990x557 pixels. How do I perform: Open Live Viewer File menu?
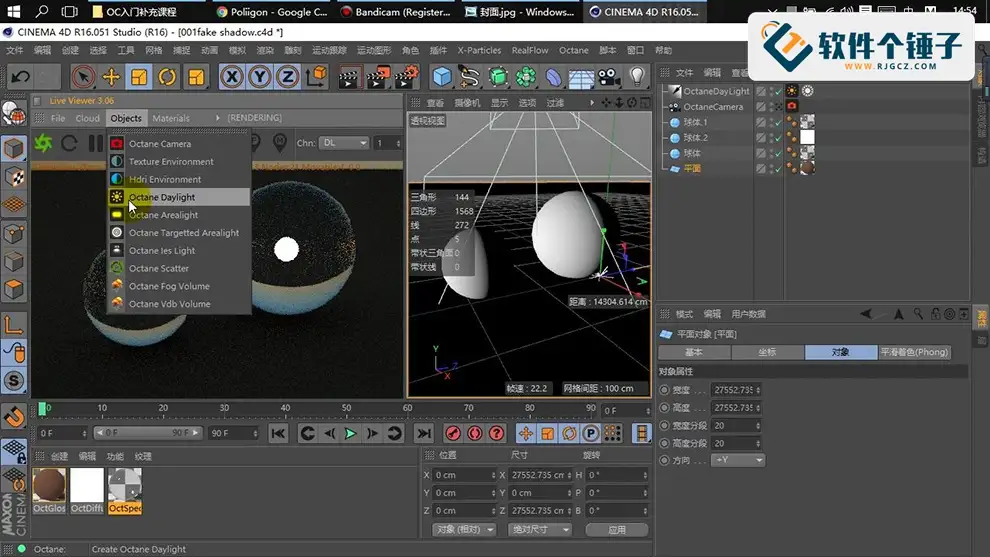(x=58, y=118)
